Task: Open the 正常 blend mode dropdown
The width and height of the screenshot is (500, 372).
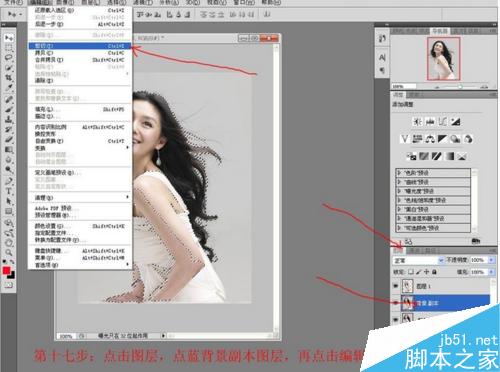Action: pos(418,260)
